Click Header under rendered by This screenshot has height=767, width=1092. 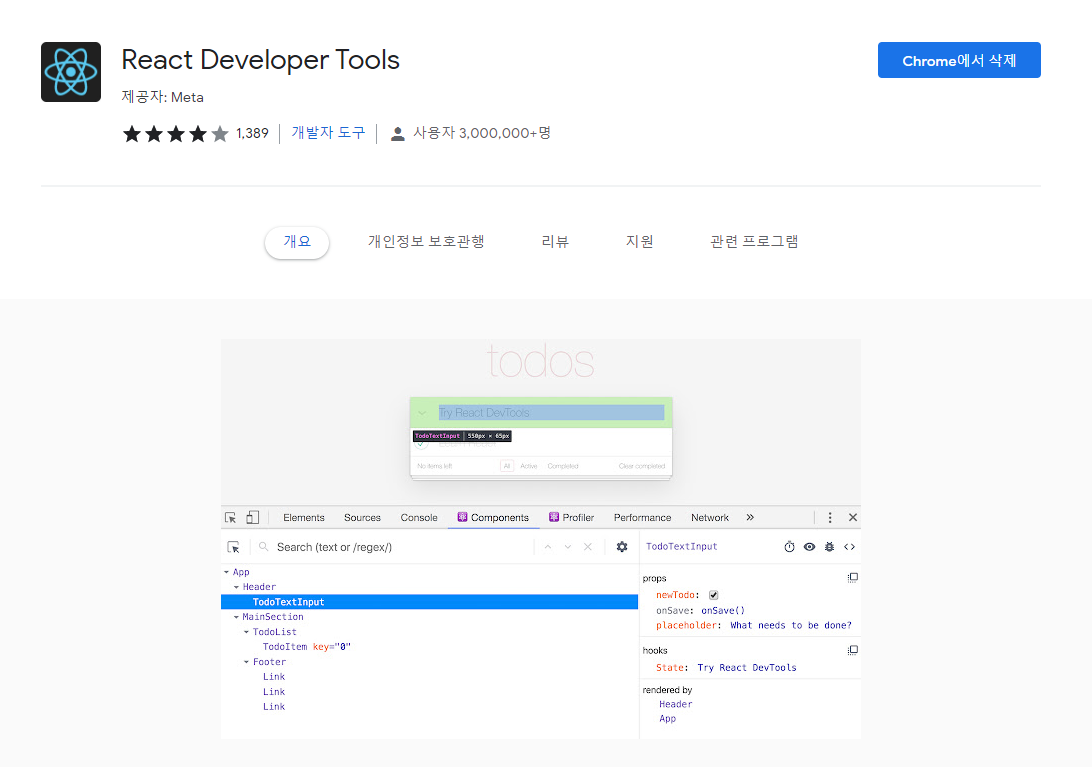click(x=676, y=704)
